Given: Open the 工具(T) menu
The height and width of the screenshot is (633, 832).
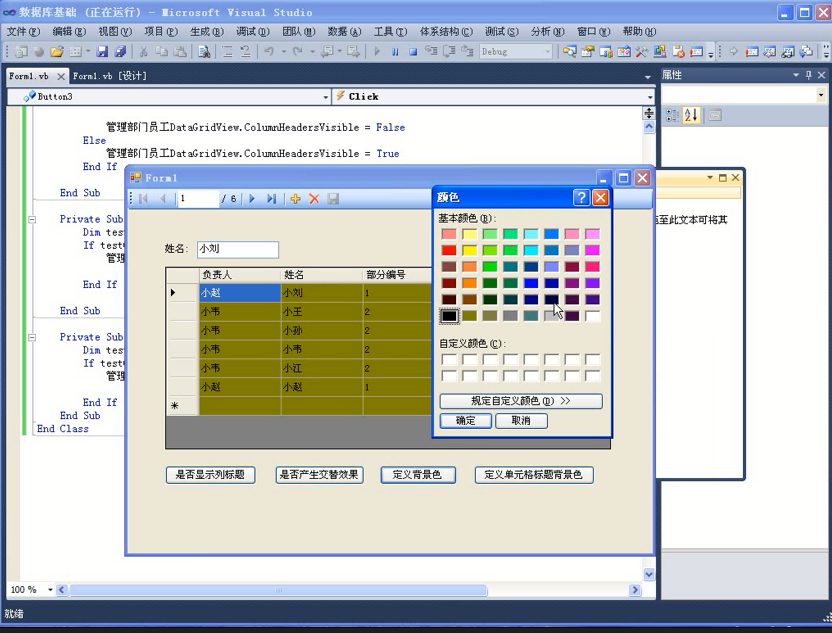Looking at the screenshot, I should (390, 32).
